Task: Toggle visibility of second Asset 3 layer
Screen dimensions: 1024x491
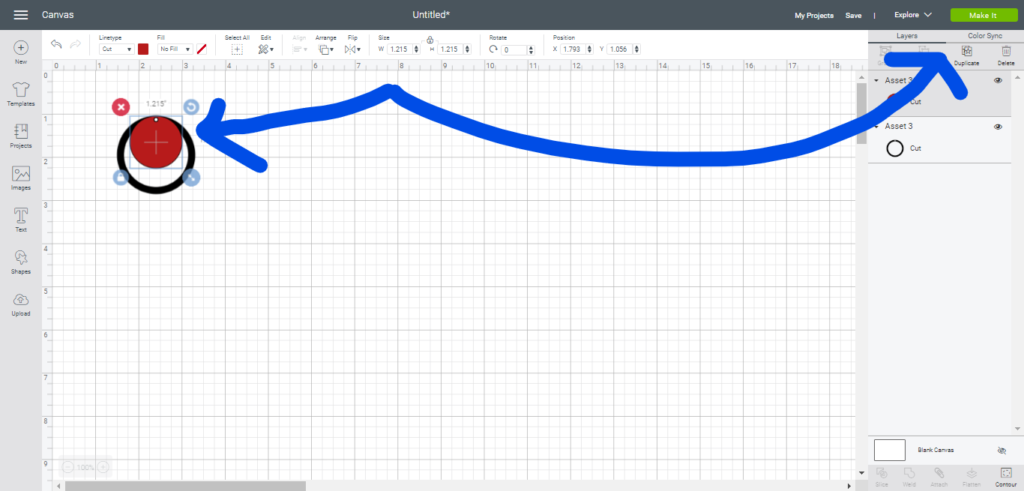Action: click(x=997, y=127)
